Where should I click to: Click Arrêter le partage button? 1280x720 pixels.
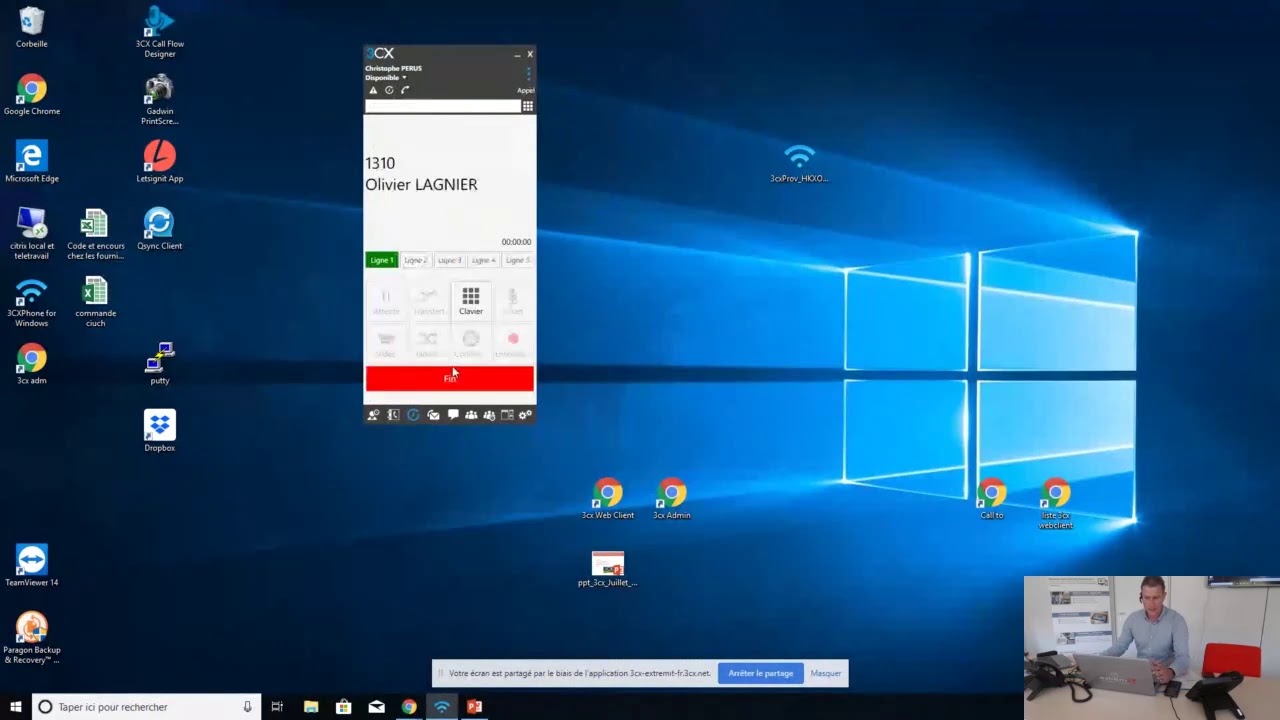(x=761, y=673)
